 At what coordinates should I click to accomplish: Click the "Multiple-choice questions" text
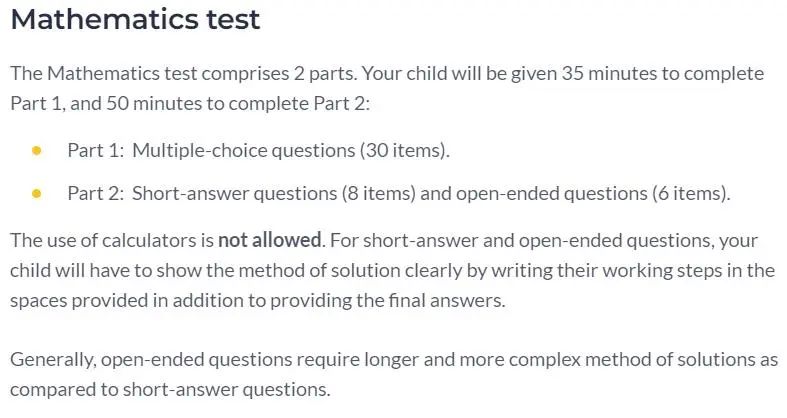pos(243,151)
